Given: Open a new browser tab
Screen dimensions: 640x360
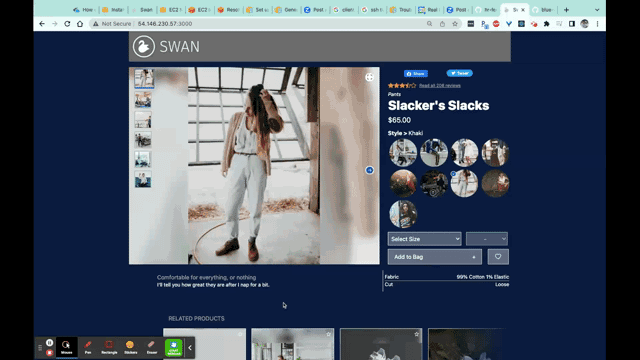Looking at the screenshot, I should [566, 10].
